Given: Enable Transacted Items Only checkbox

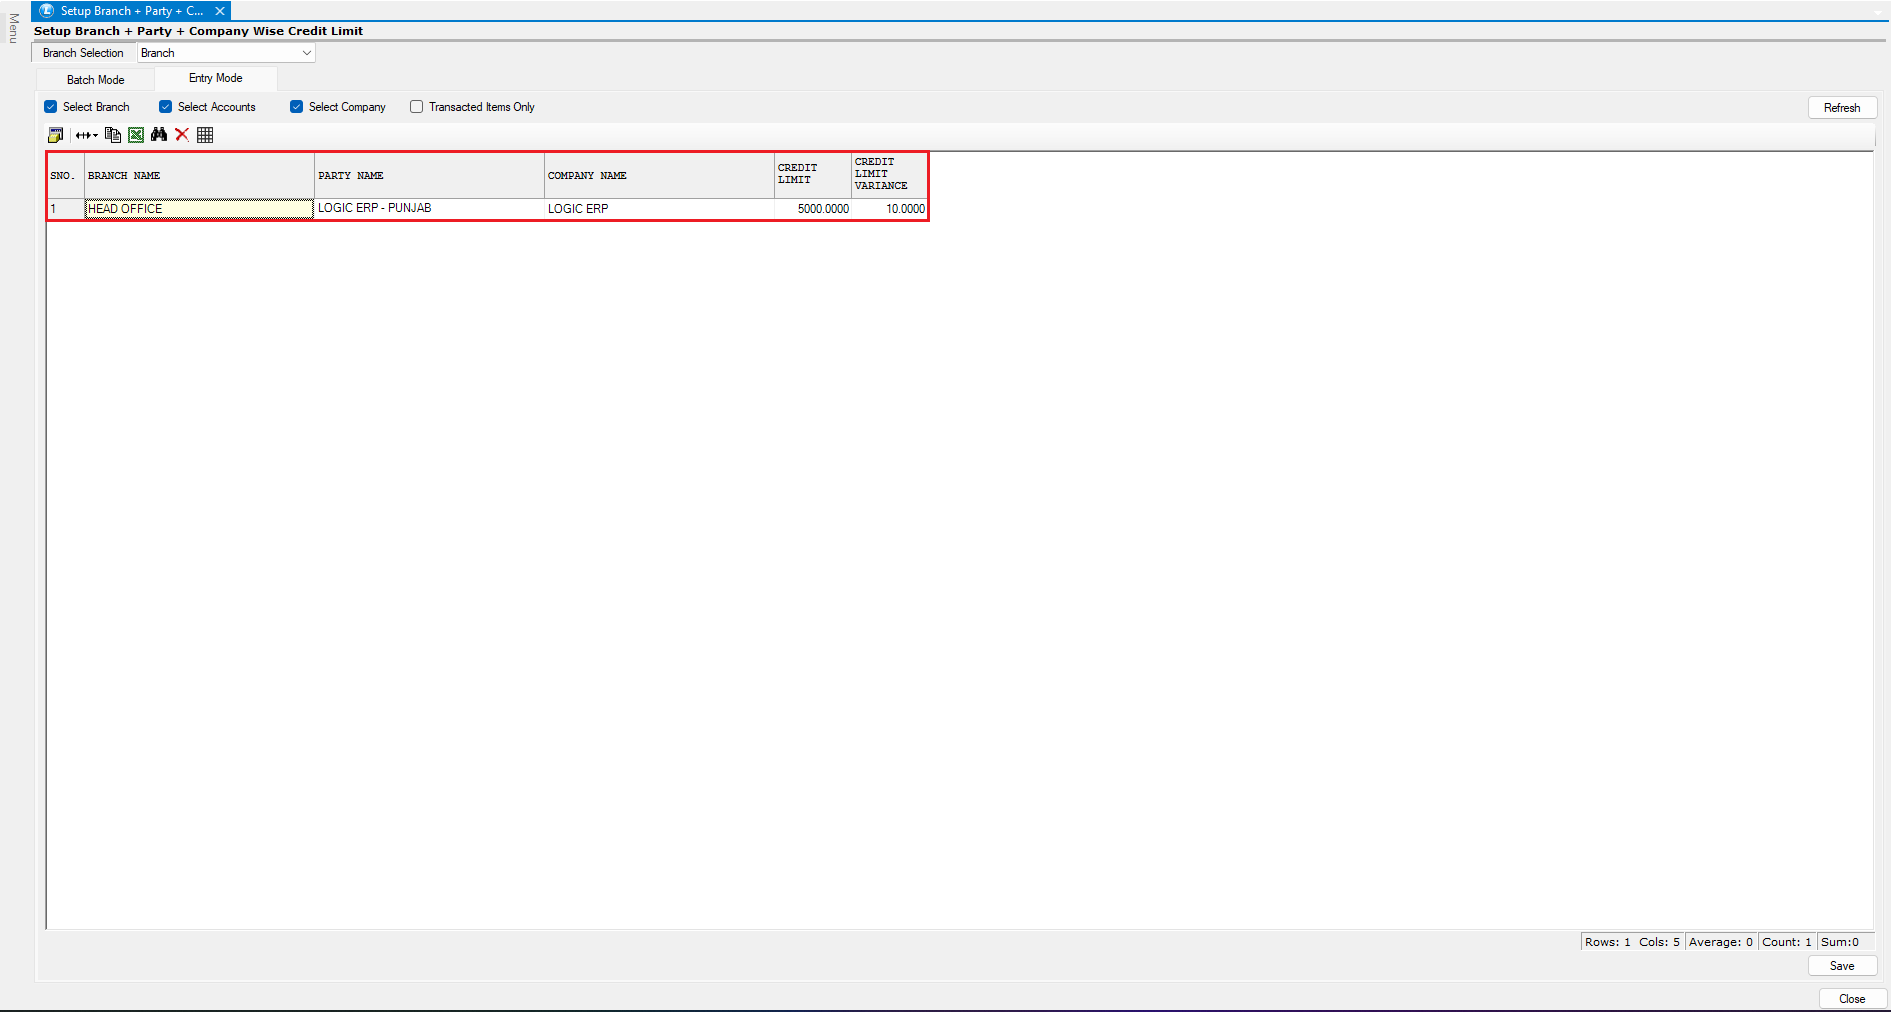Looking at the screenshot, I should pyautogui.click(x=417, y=107).
